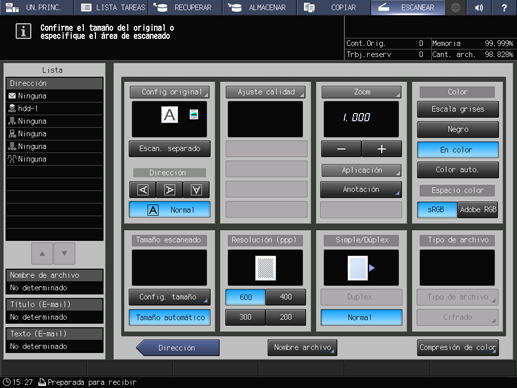517x388 pixels.
Task: Switch color space to Adobe RGB
Action: click(x=478, y=210)
